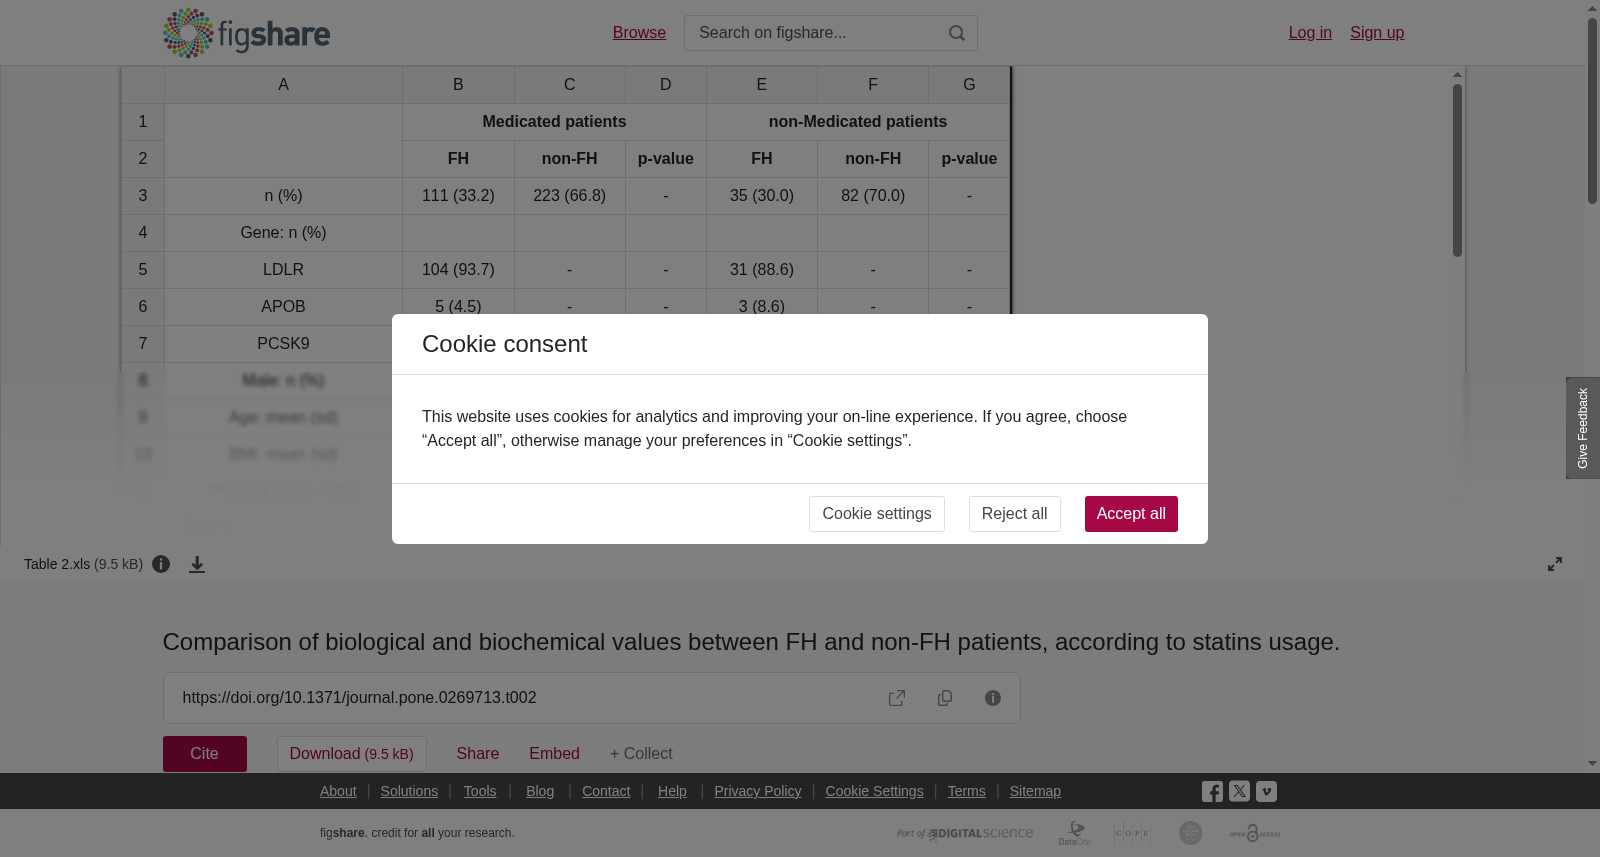Viewport: 1600px width, 857px height.
Task: Click the spreadsheet viewer vertical scrollbar
Action: [x=1458, y=170]
